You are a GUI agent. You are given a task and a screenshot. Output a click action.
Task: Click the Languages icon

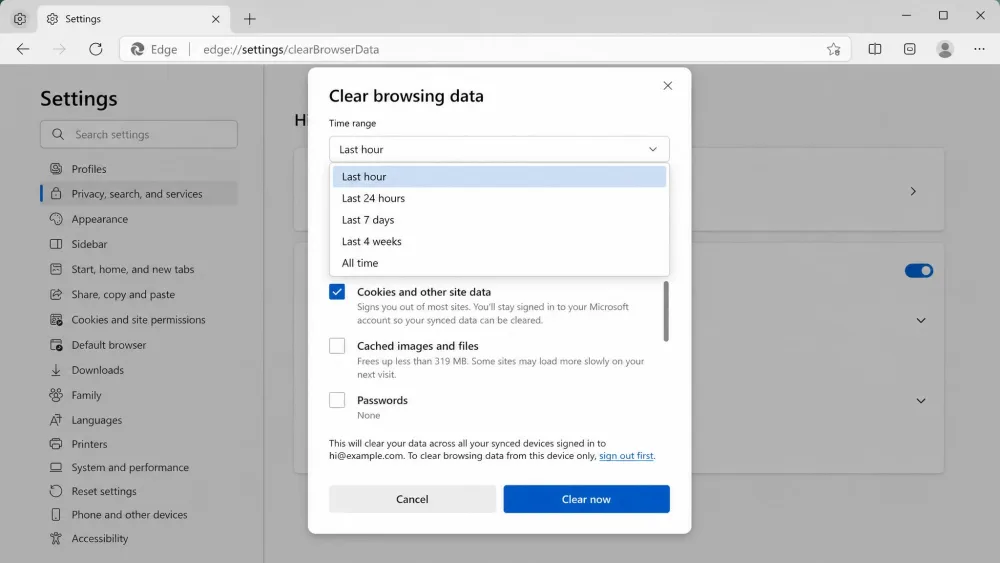[x=56, y=420]
